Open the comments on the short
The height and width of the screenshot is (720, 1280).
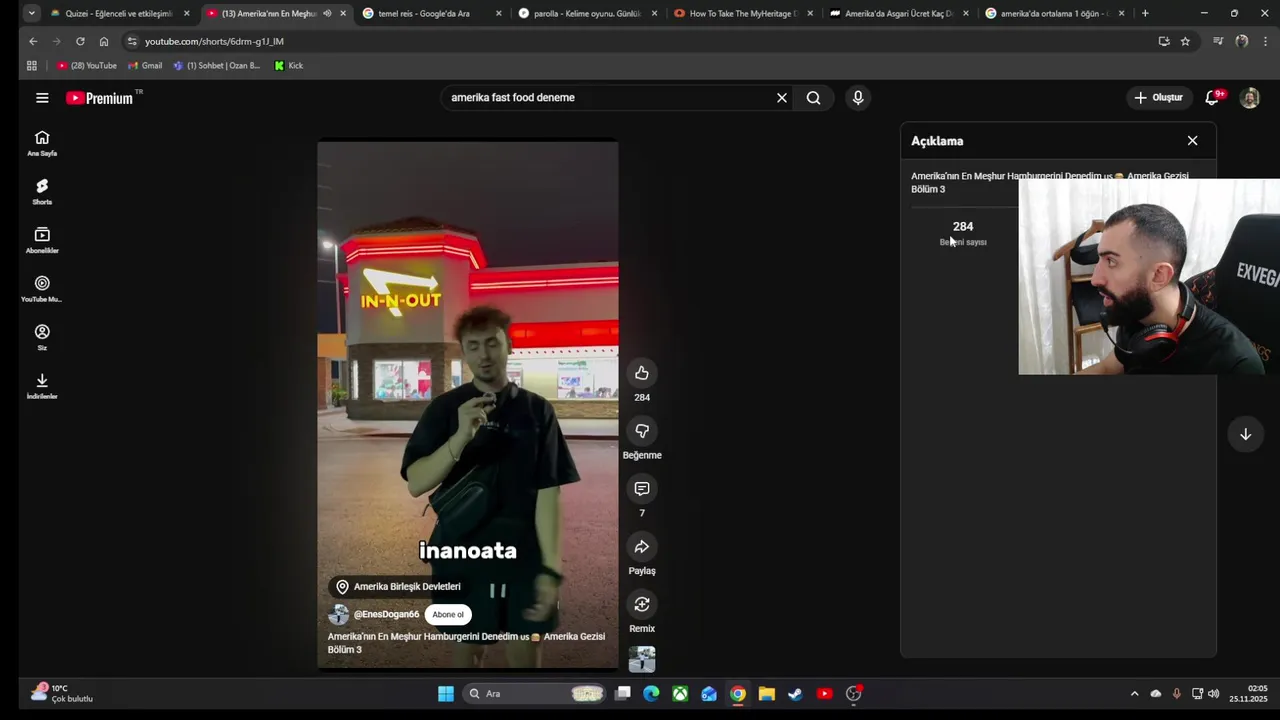(642, 489)
